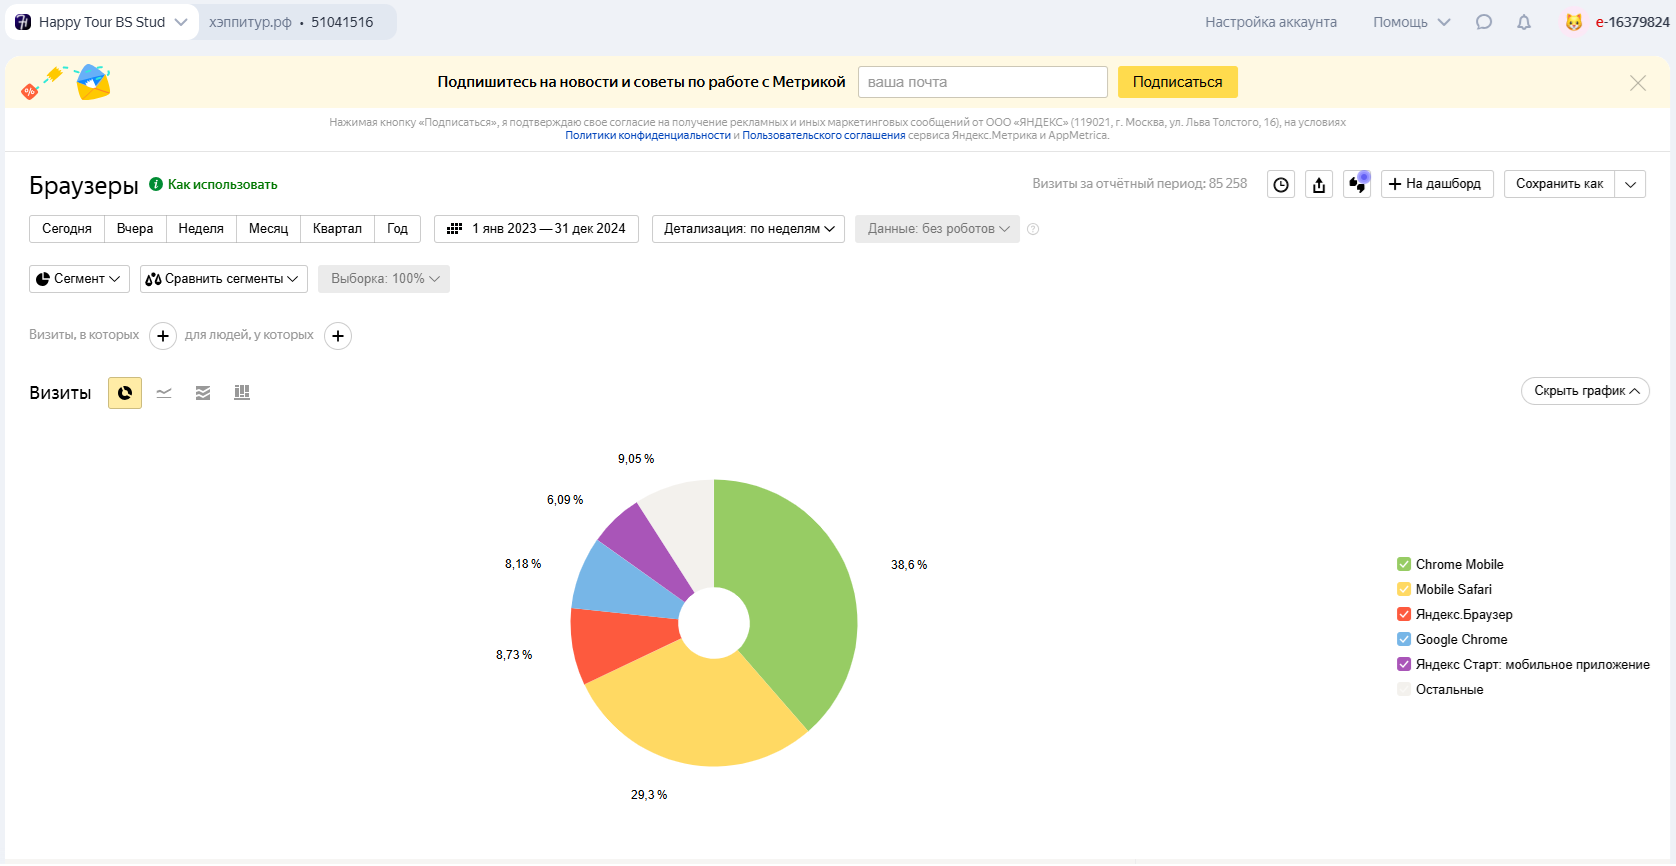Toggle the Chrome Mobile legend checkbox
1676x866 pixels.
point(1404,564)
